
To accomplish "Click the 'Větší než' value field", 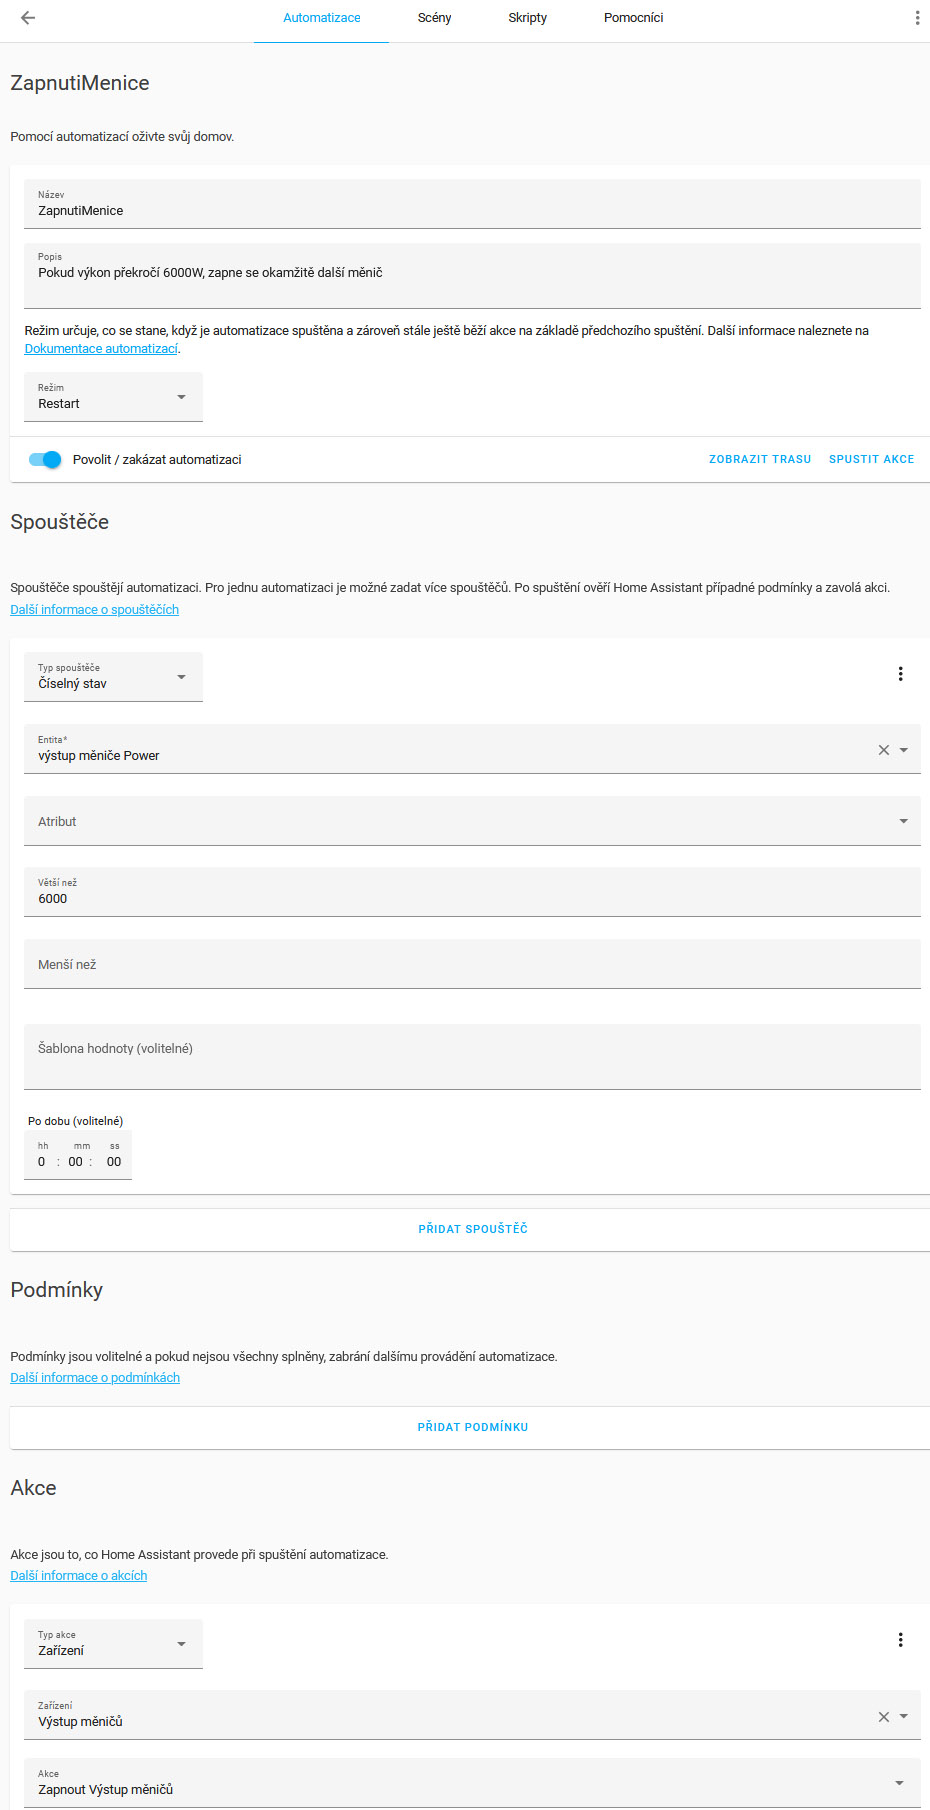I will pyautogui.click(x=472, y=893).
